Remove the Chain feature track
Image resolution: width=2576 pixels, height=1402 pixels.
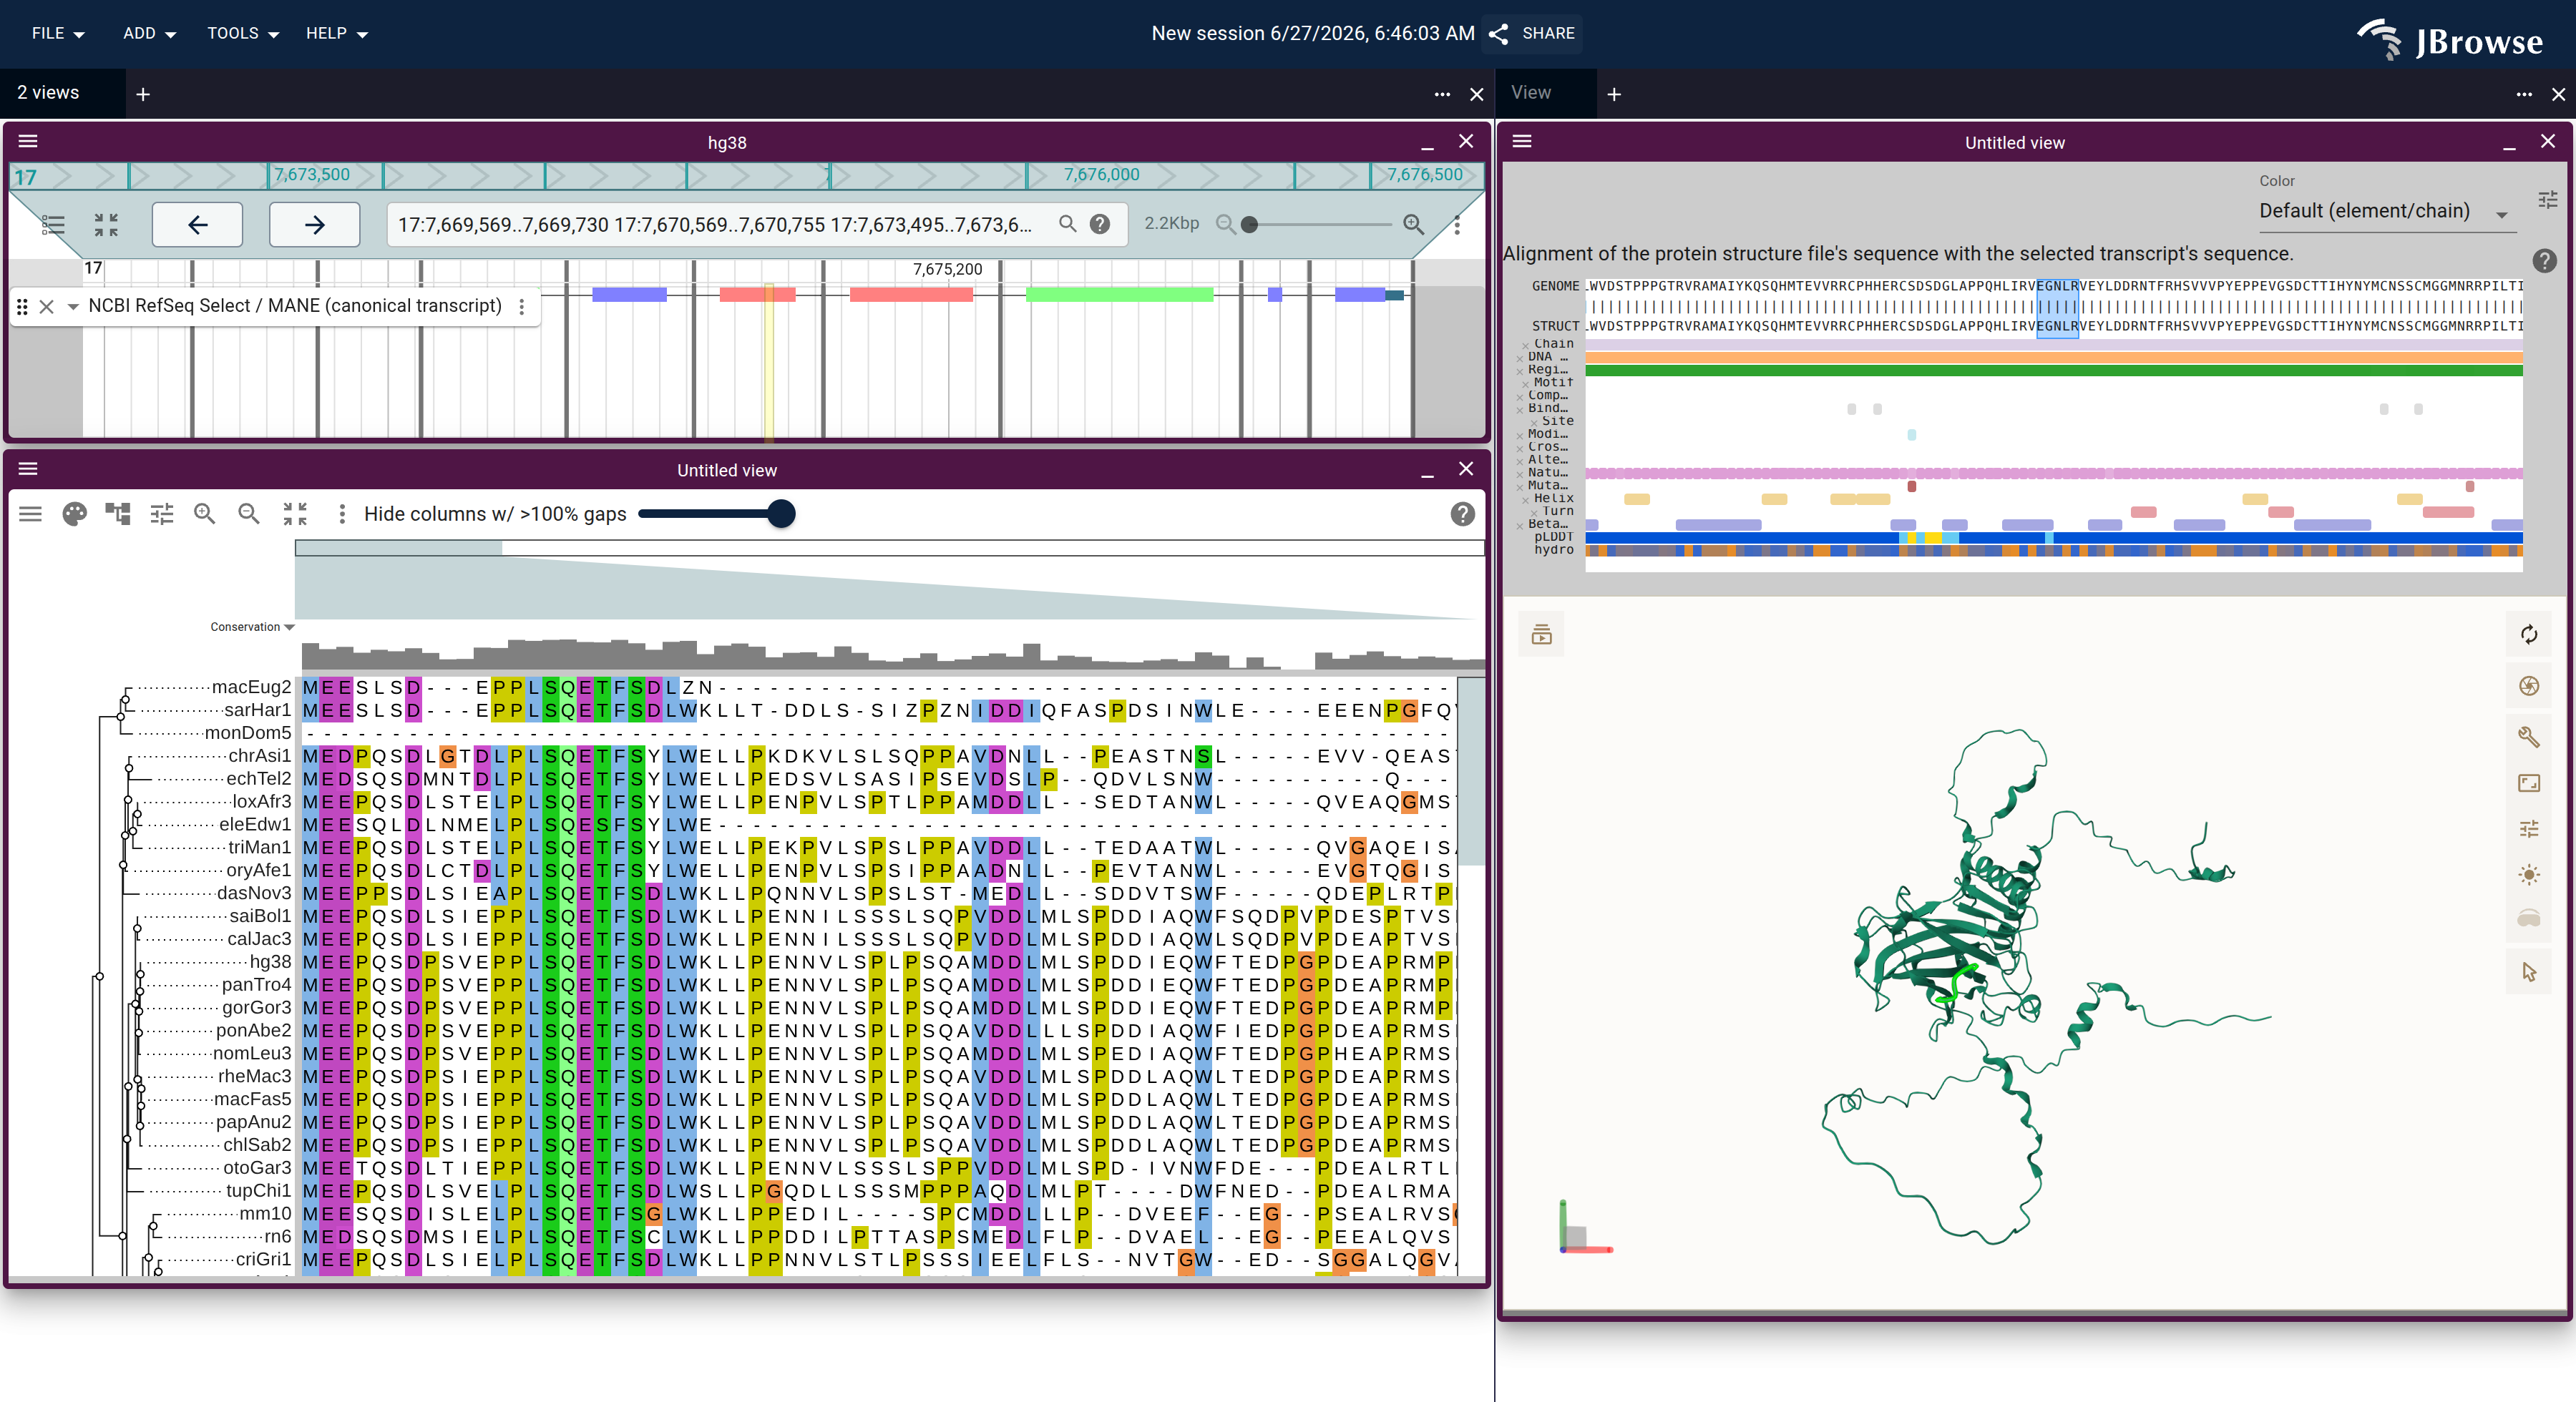point(1527,345)
